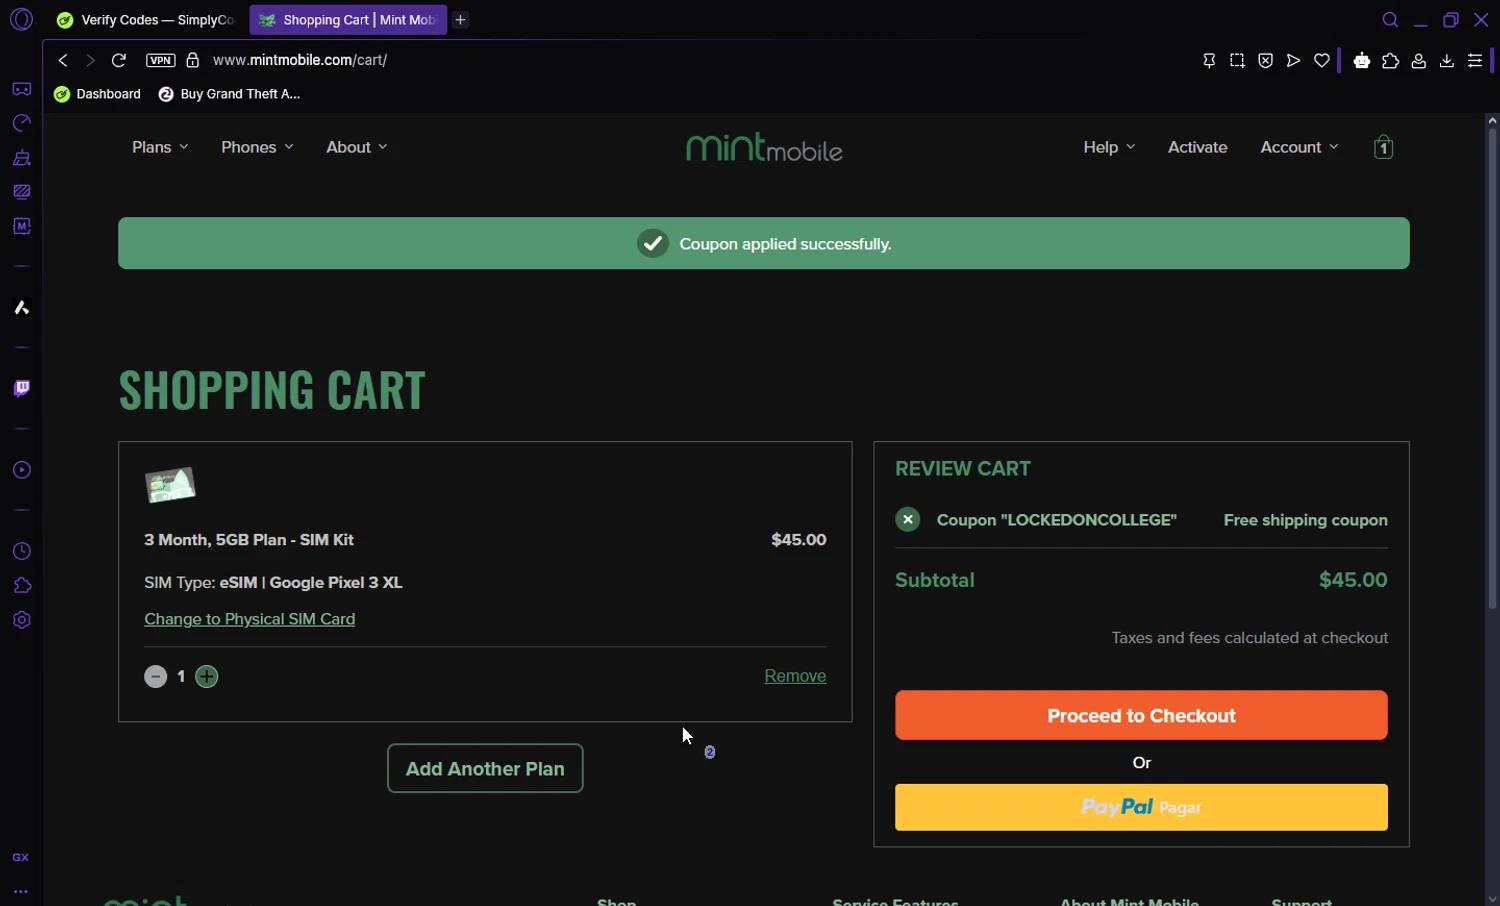Expand the About menu
Viewport: 1500px width, 906px height.
356,147
